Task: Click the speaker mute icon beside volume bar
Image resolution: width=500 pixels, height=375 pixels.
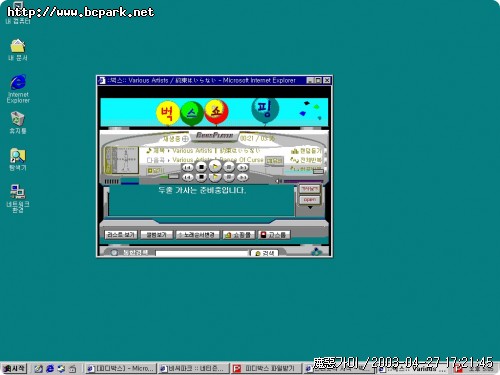Action: pos(278,181)
